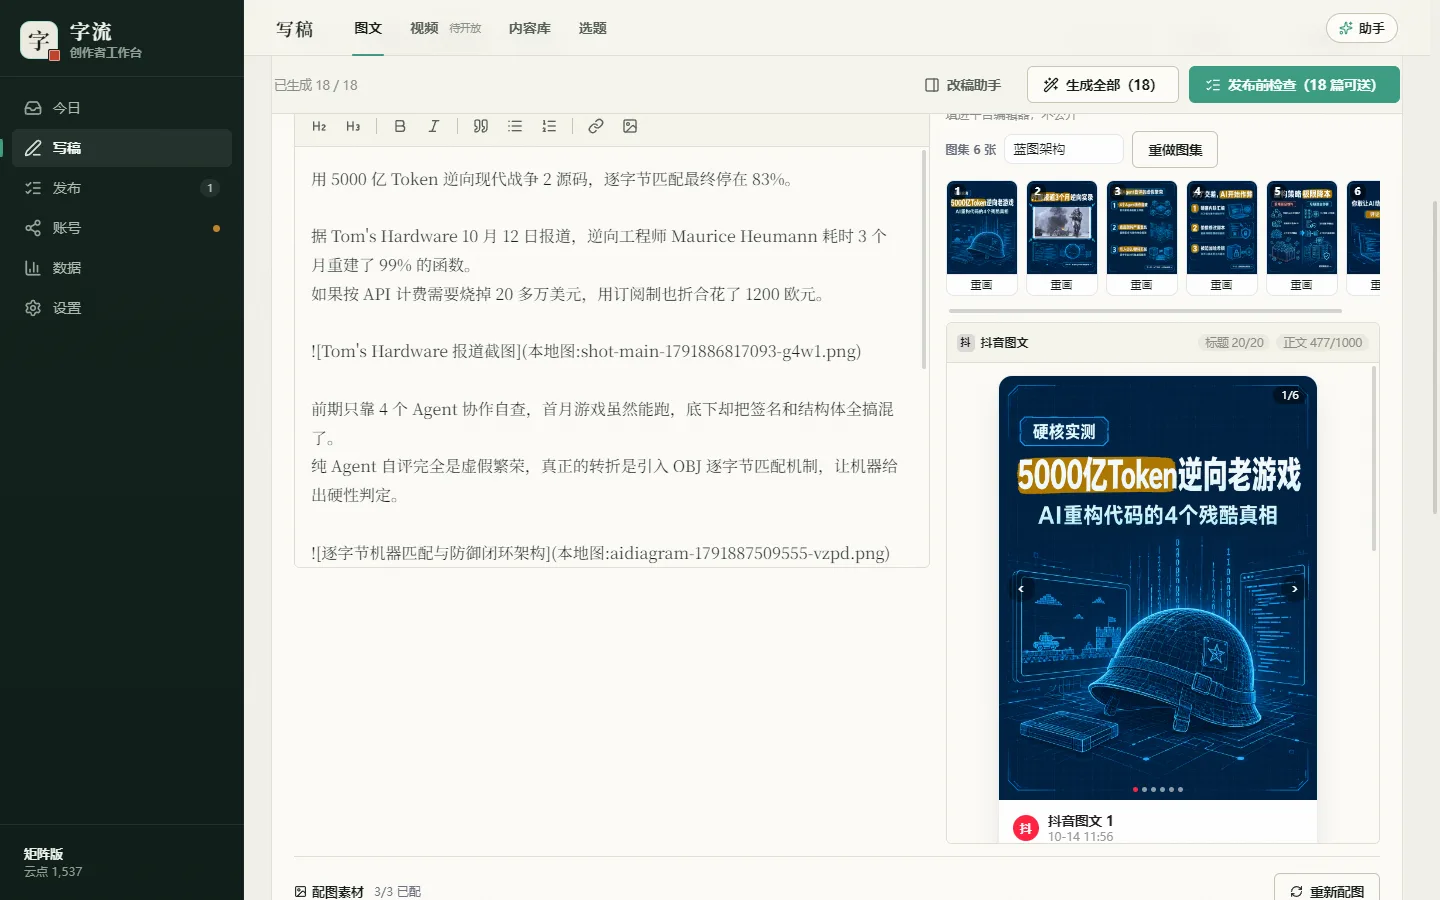The width and height of the screenshot is (1440, 900).
Task: Edit the 蓝图架构 style input field
Action: (x=1064, y=149)
